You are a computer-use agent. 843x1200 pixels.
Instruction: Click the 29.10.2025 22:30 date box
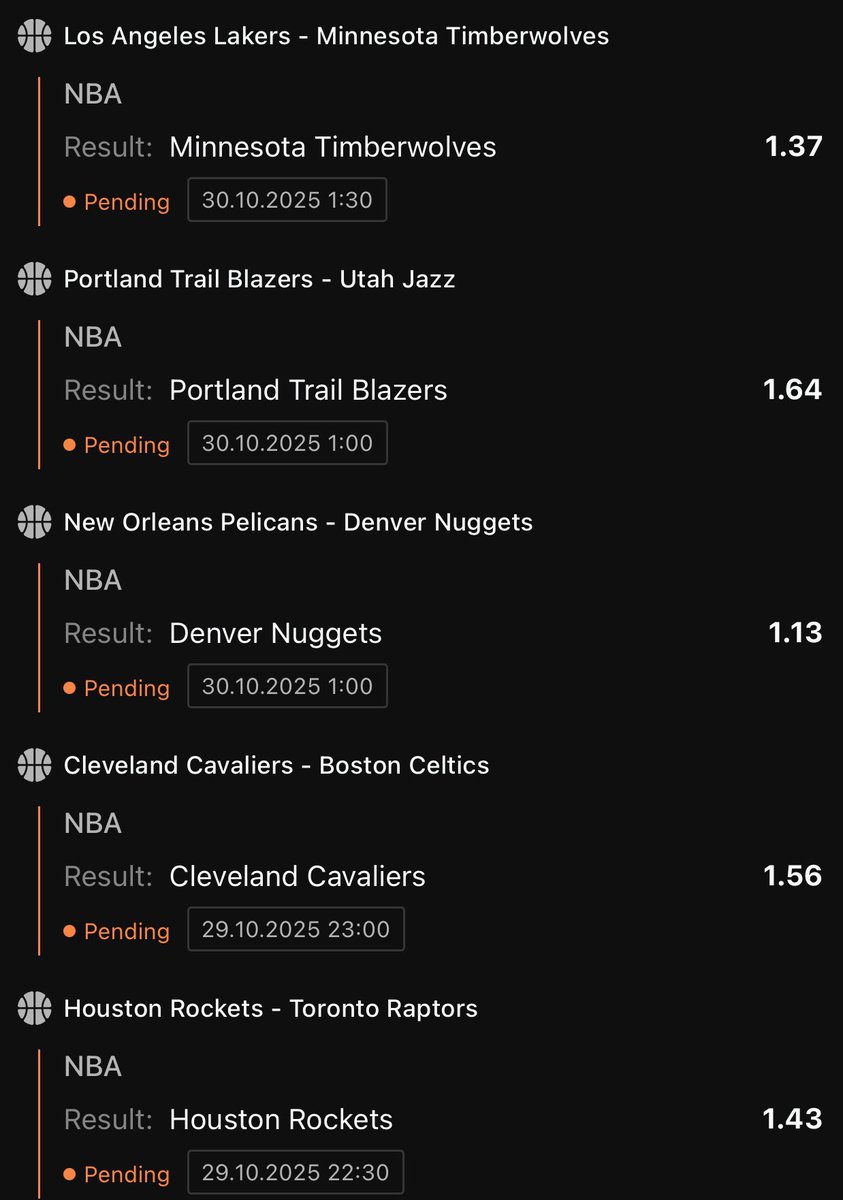tap(296, 1173)
